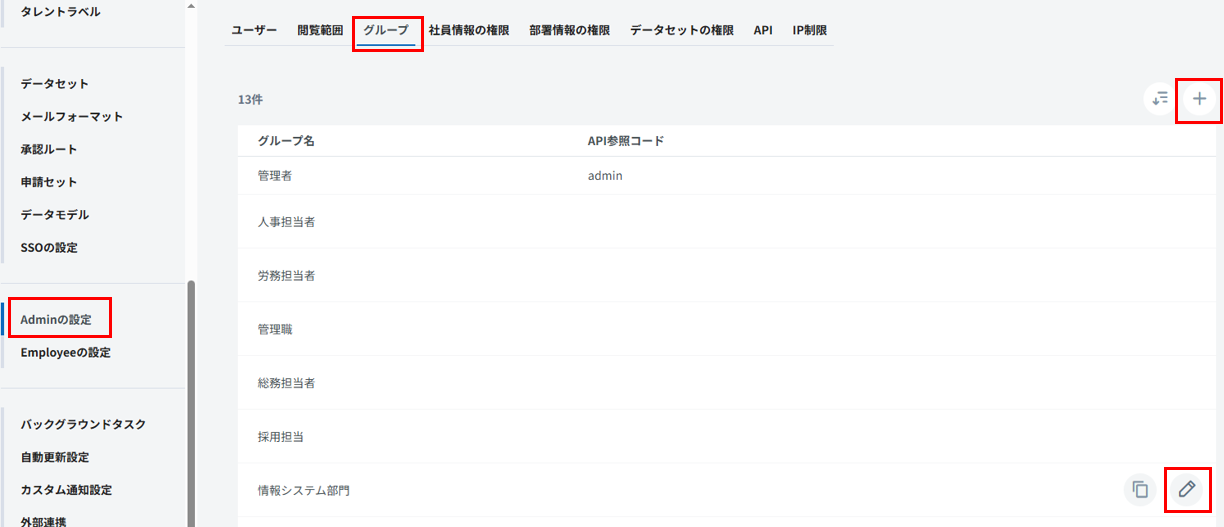Click the sort order icon
Screen dimensions: 1224x527
[x=1160, y=99]
